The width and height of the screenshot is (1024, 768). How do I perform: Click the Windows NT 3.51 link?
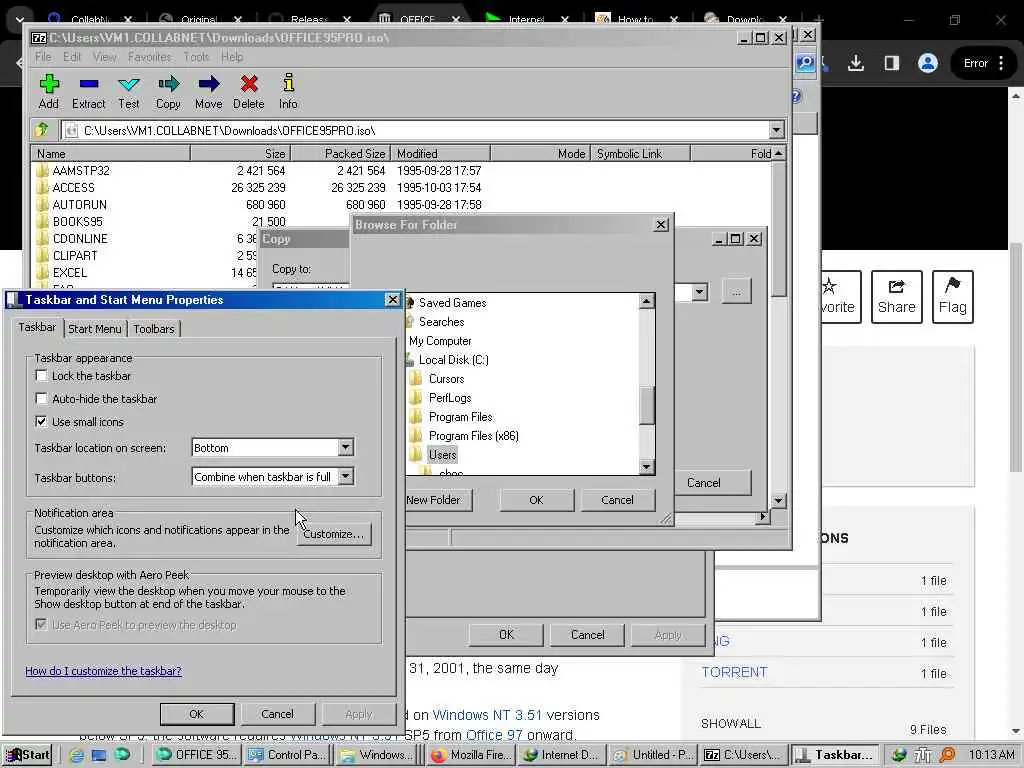click(487, 715)
